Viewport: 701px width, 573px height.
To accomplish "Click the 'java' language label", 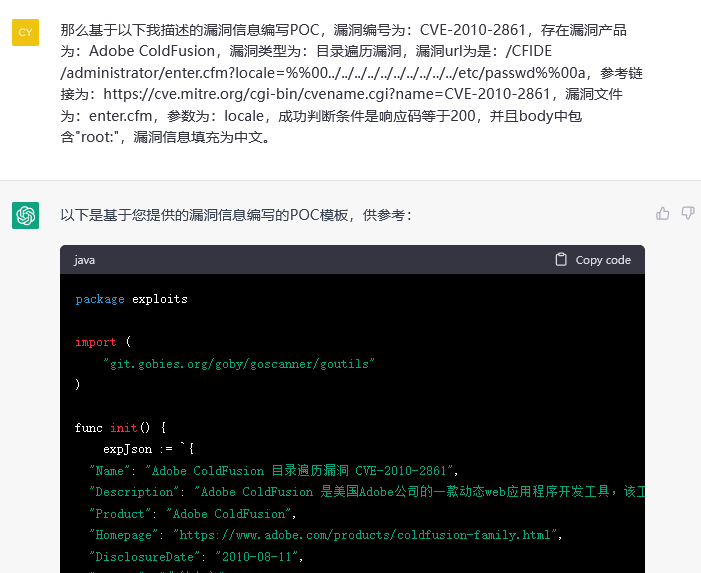I will tap(84, 260).
